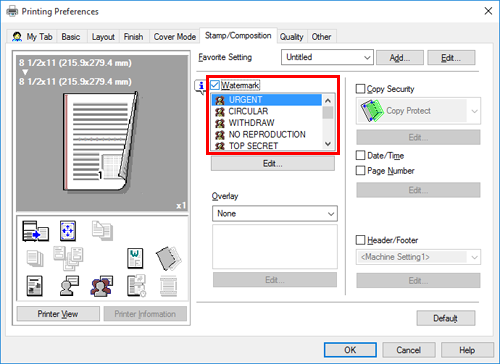Click the watermark information icon
Screen dimensions: 500x364
pos(201,87)
